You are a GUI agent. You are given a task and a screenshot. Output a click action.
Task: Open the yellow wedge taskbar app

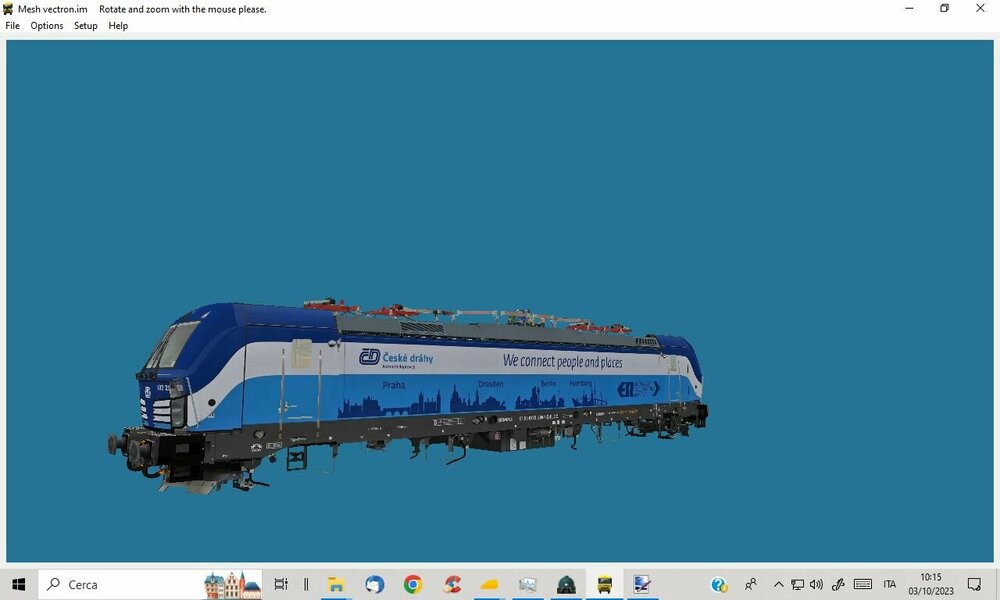(489, 584)
